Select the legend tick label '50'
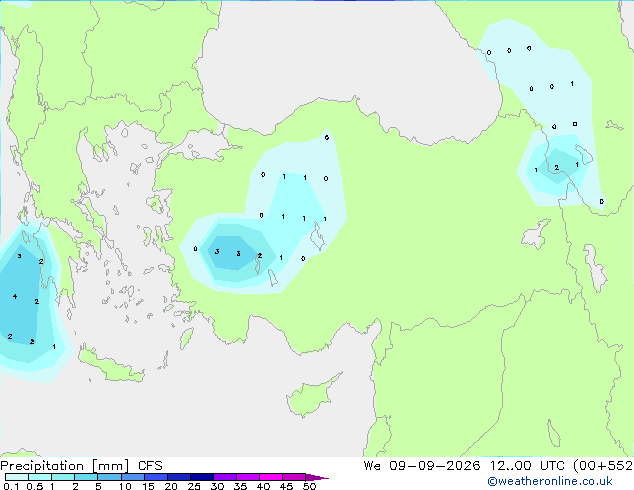The width and height of the screenshot is (634, 490). (309, 486)
